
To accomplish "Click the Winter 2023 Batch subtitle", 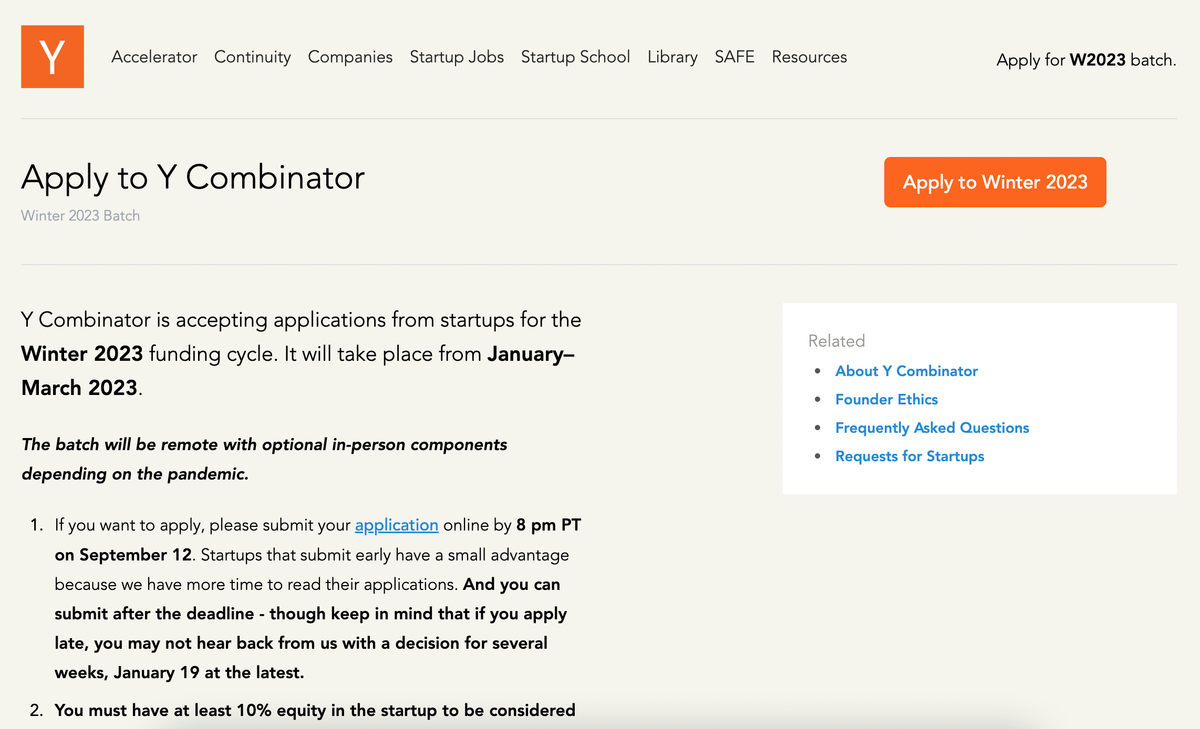I will tap(80, 215).
